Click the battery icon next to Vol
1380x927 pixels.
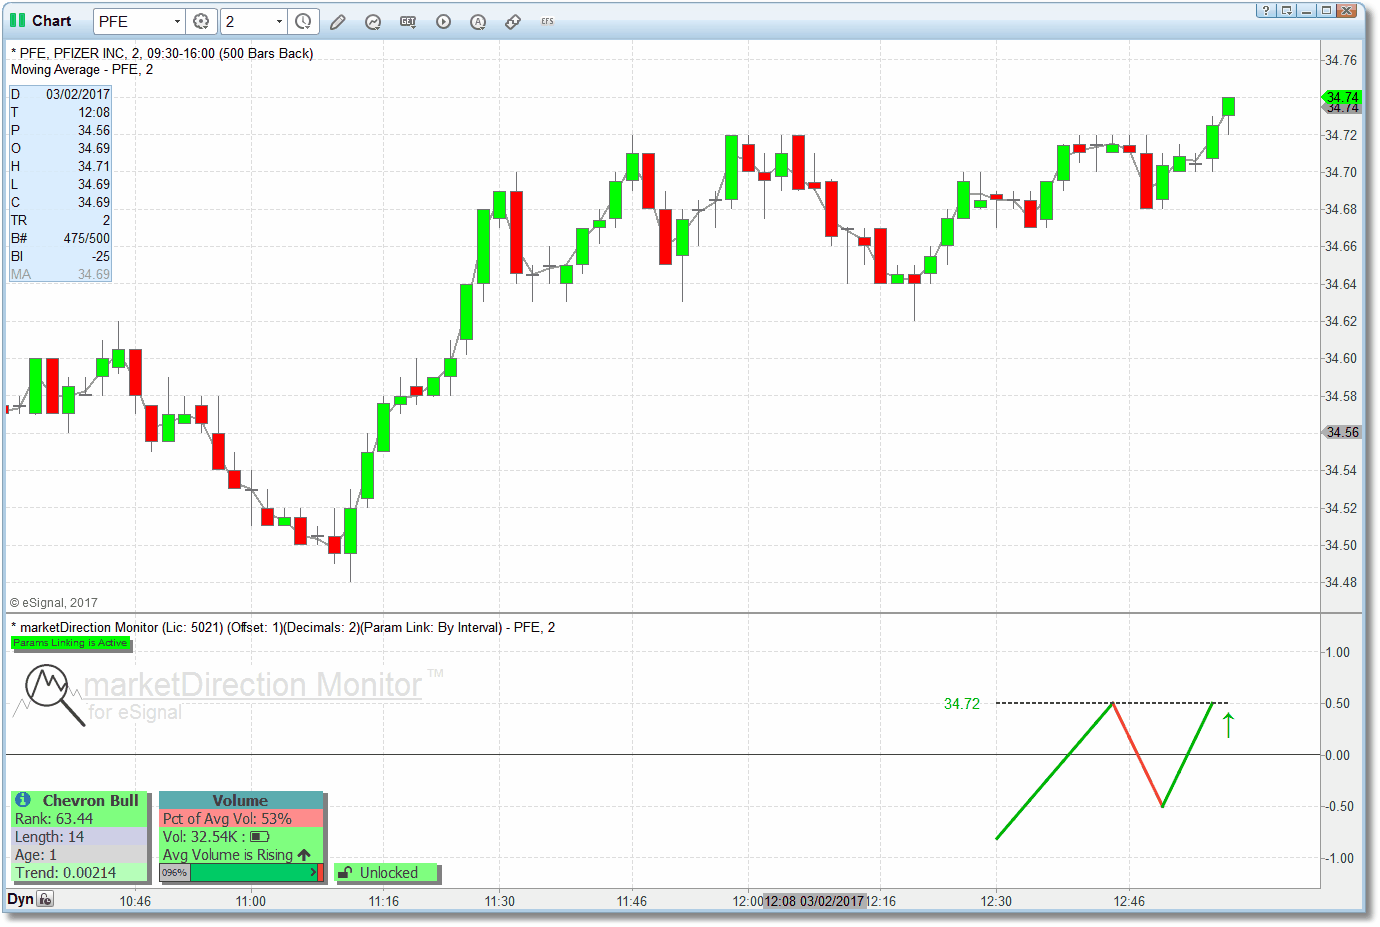point(260,837)
